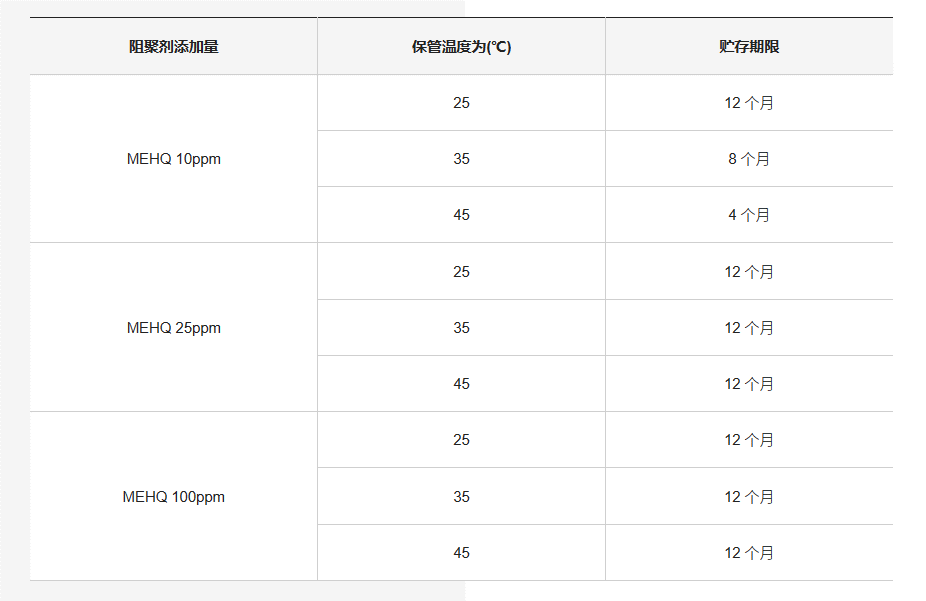Click the 8 个月 storage period cell
This screenshot has width=926, height=601.
(x=749, y=159)
